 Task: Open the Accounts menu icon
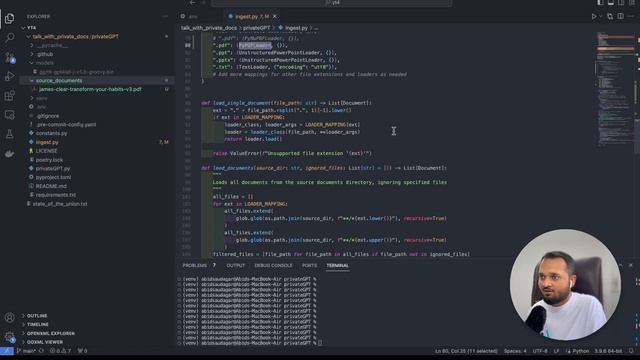pyautogui.click(x=9, y=317)
